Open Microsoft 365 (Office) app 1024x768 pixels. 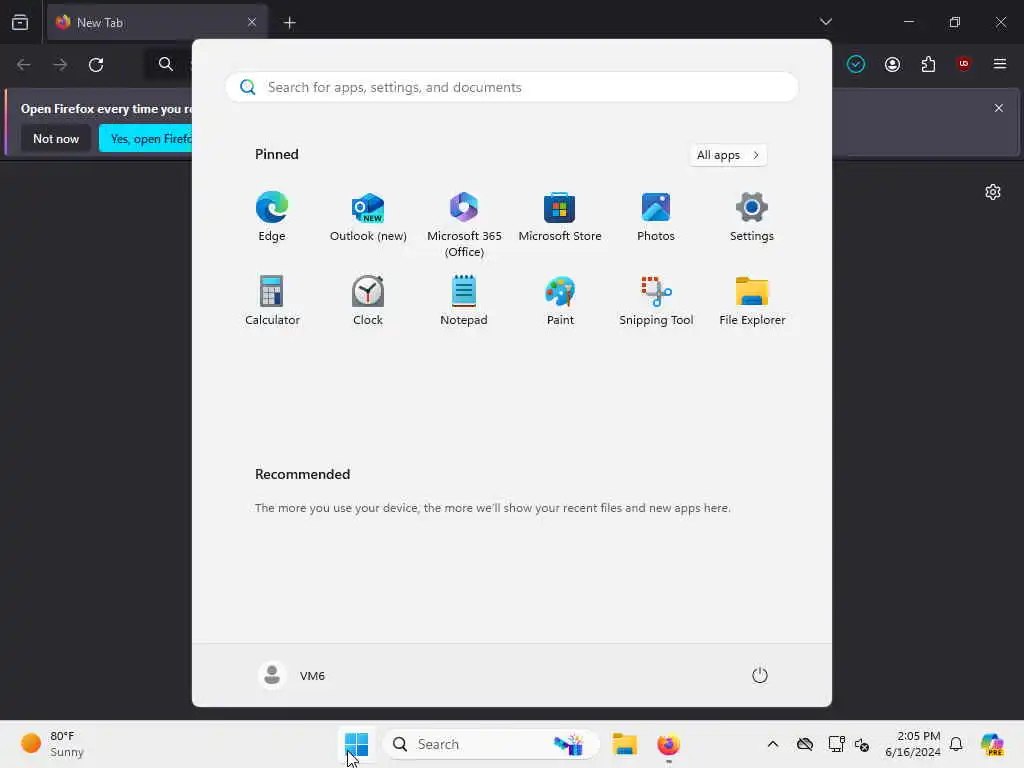click(464, 224)
